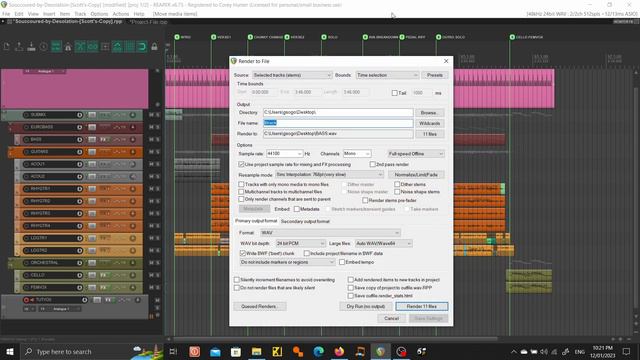Toggle the Write BWF chunk checkbox
Image resolution: width=640 pixels, height=360 pixels.
click(x=243, y=253)
